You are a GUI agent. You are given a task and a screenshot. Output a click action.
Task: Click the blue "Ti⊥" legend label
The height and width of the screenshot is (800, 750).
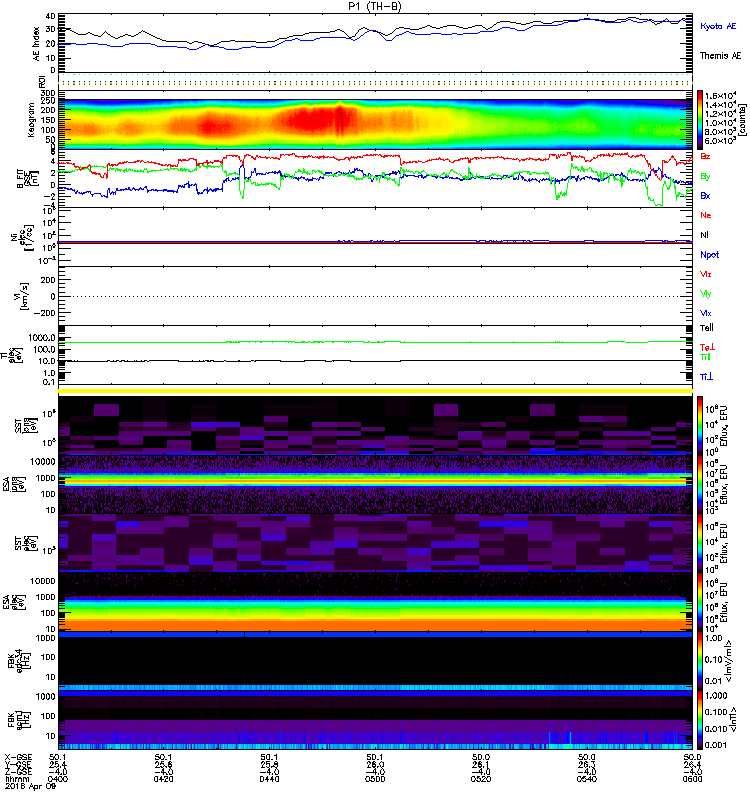tap(706, 377)
